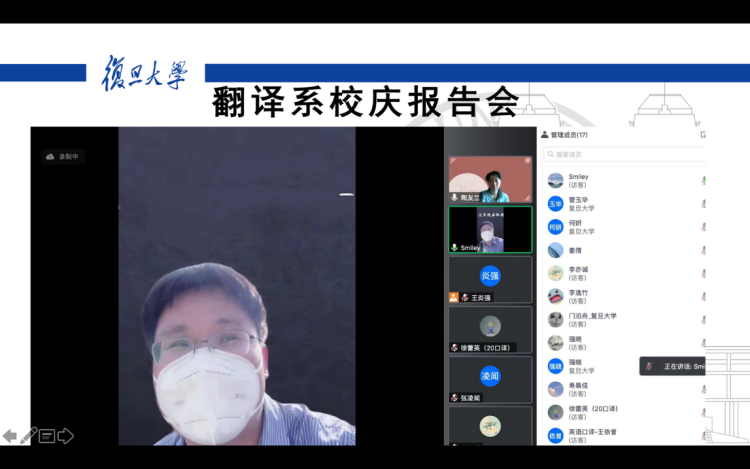Select the pen annotation tool
Image resolution: width=750 pixels, height=469 pixels.
tap(28, 436)
